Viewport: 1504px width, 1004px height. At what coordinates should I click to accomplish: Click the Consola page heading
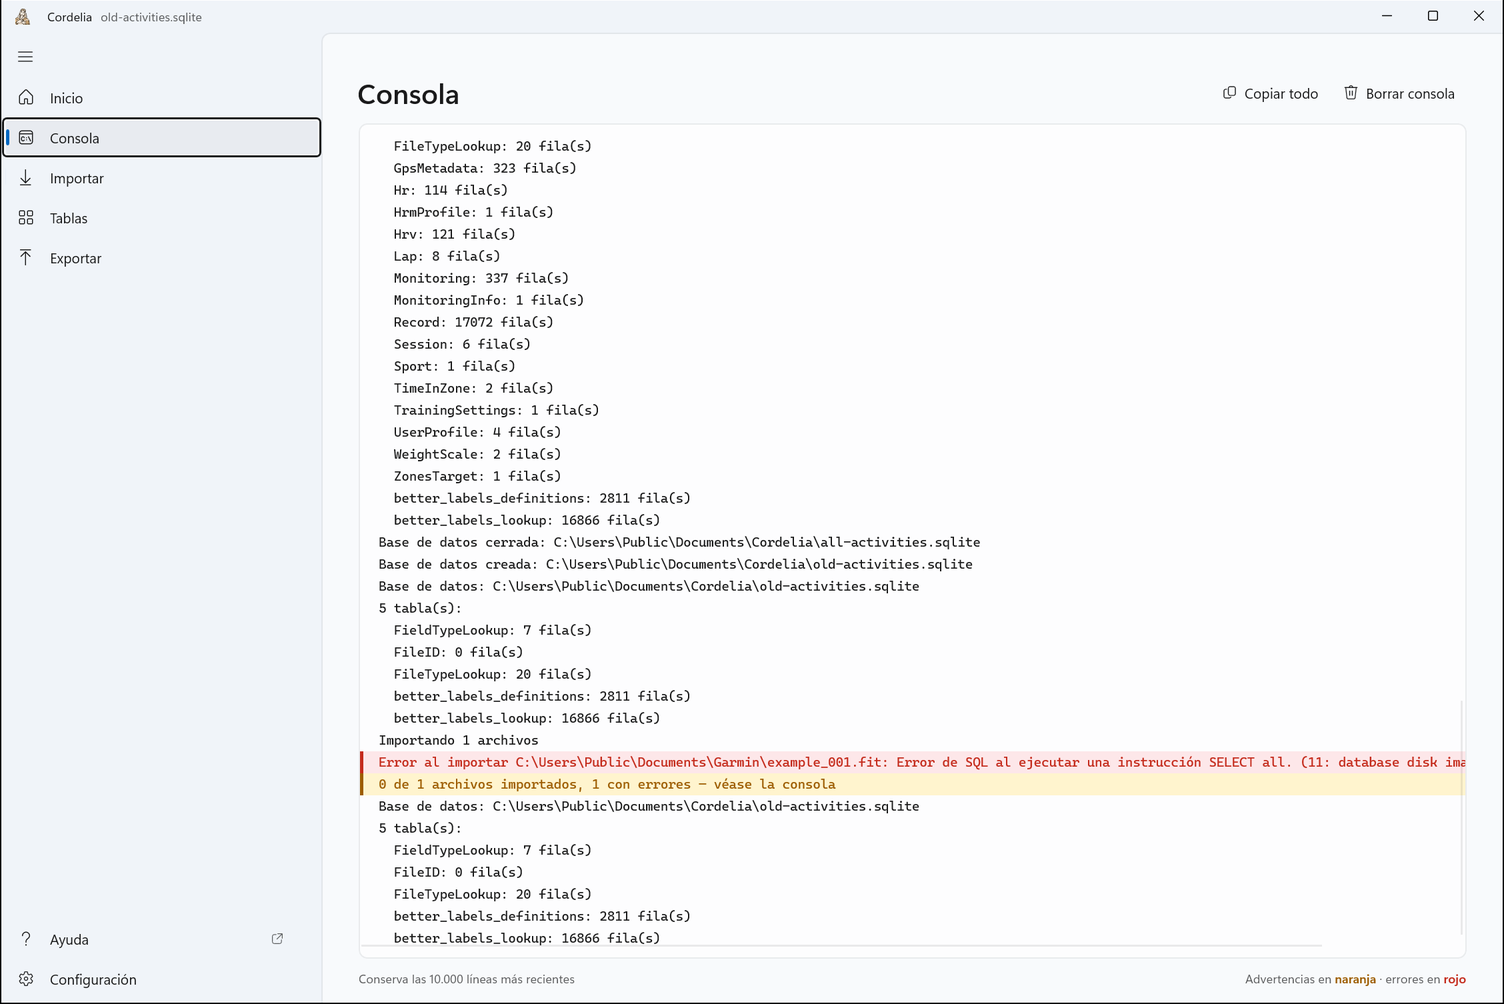tap(408, 94)
